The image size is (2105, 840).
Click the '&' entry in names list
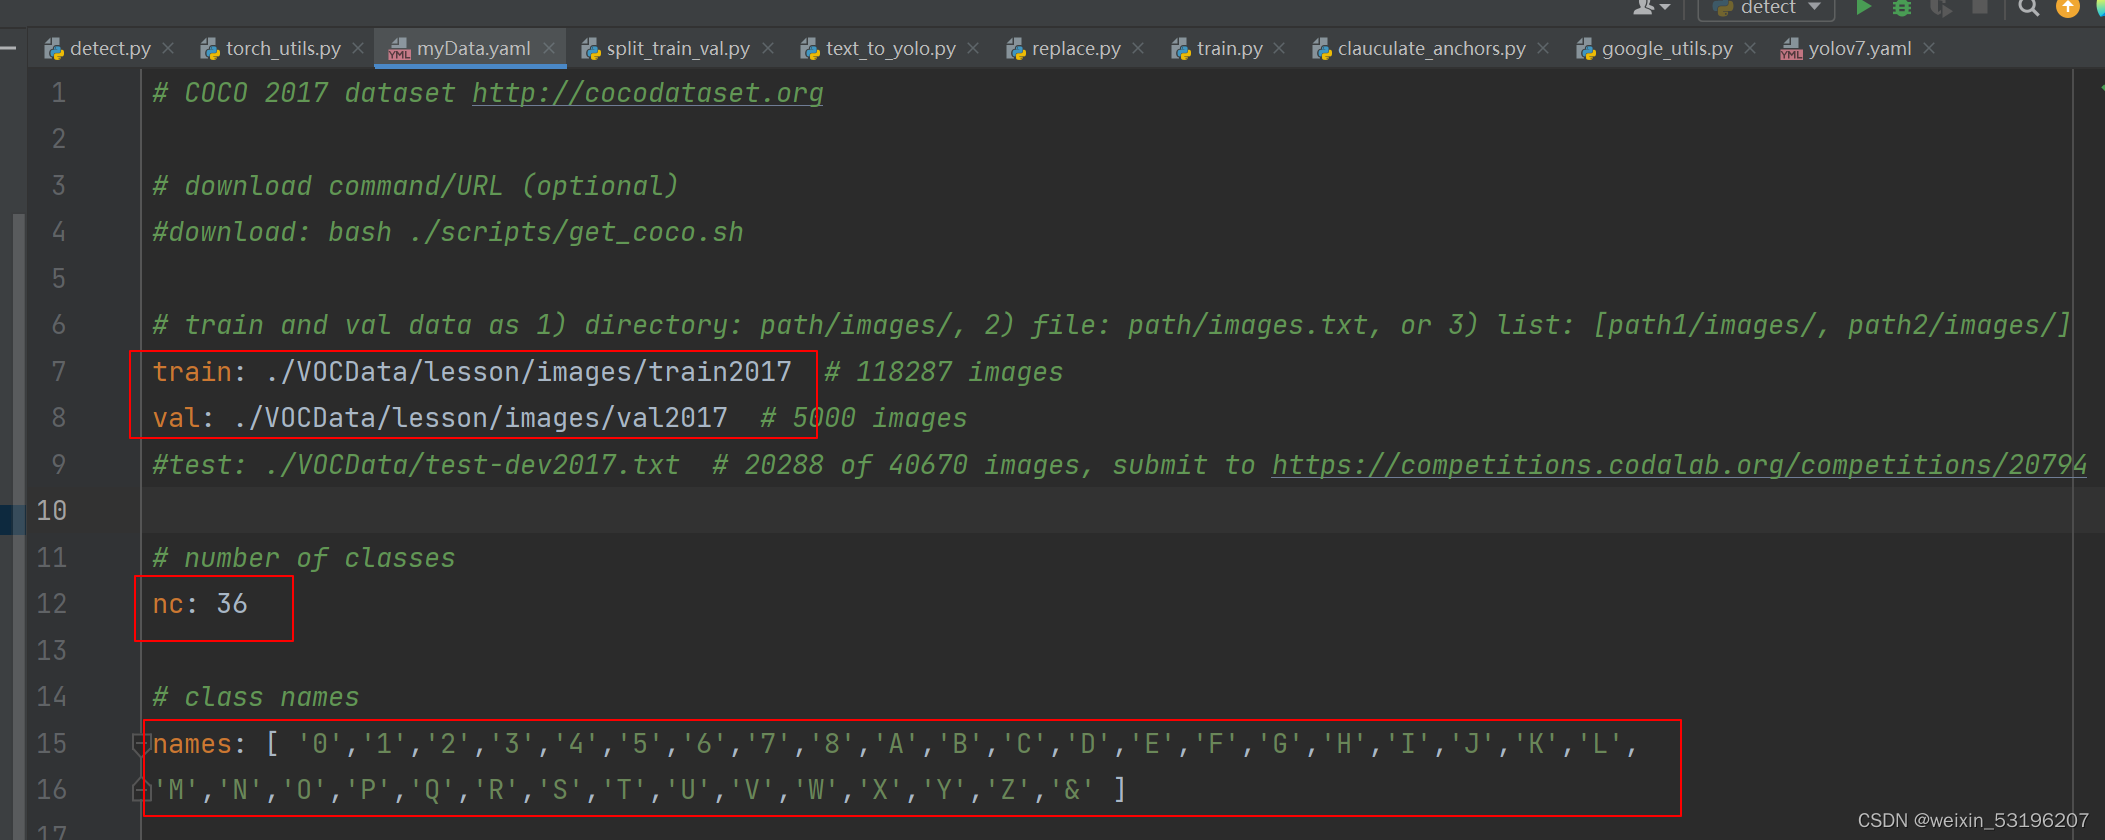(1072, 790)
